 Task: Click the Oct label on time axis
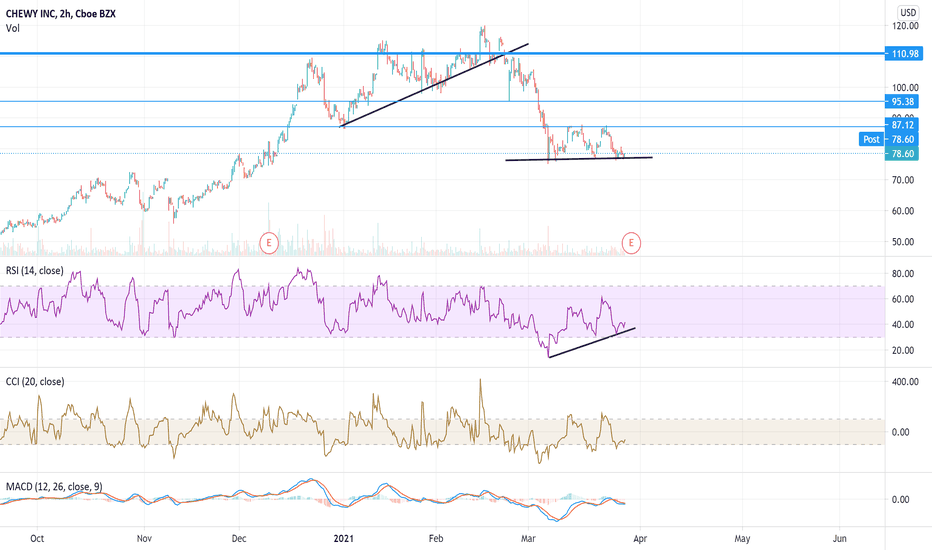37,539
